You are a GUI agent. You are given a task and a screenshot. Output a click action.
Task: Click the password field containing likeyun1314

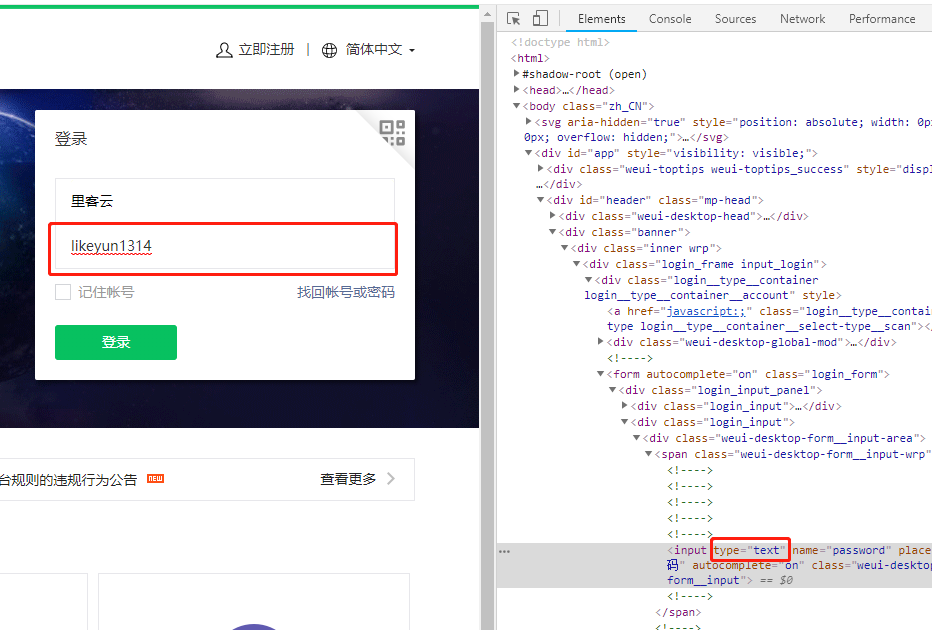(x=225, y=247)
